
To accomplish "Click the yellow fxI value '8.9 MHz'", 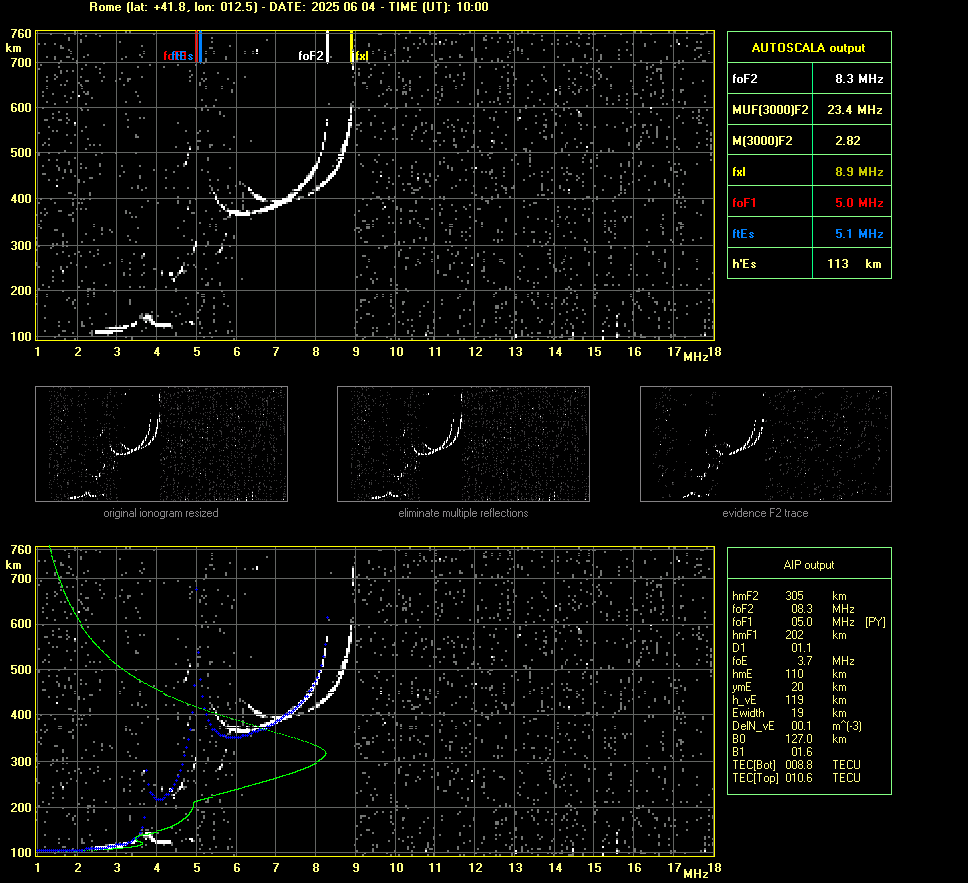I will pos(859,172).
